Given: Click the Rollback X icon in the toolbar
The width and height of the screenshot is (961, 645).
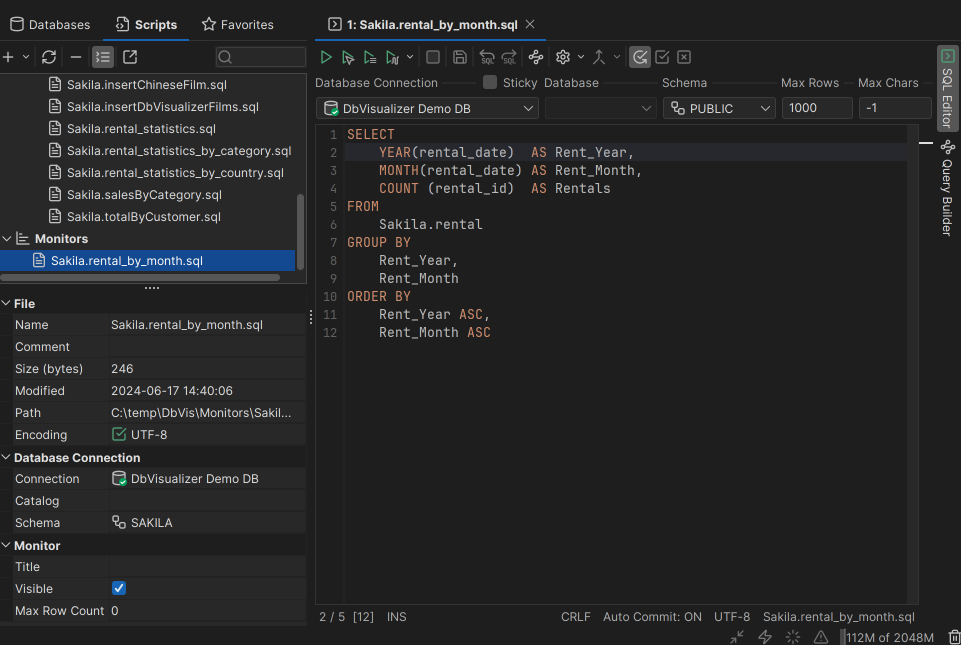Looking at the screenshot, I should pos(684,58).
